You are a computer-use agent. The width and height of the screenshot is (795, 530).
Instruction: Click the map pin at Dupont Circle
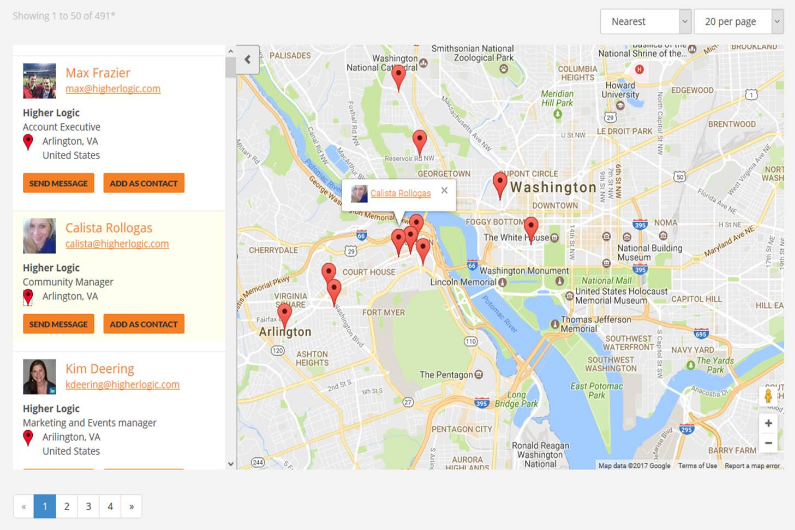pos(500,185)
